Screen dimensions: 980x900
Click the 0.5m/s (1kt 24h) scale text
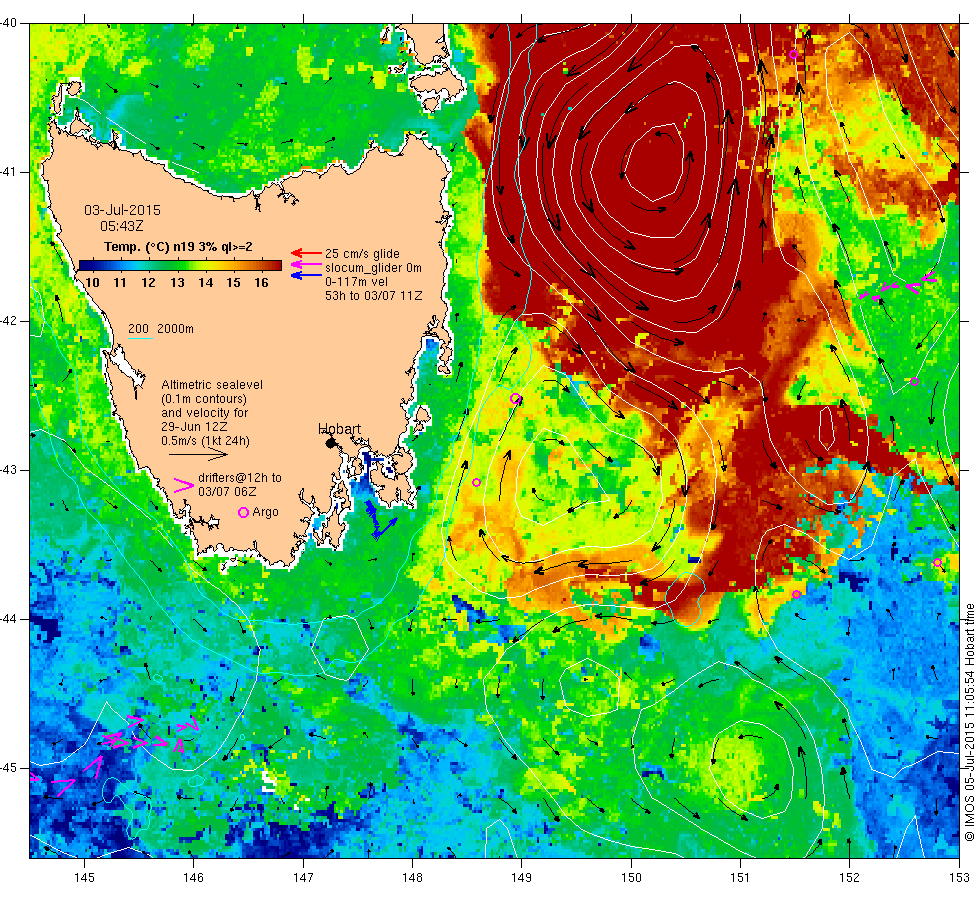coord(205,441)
